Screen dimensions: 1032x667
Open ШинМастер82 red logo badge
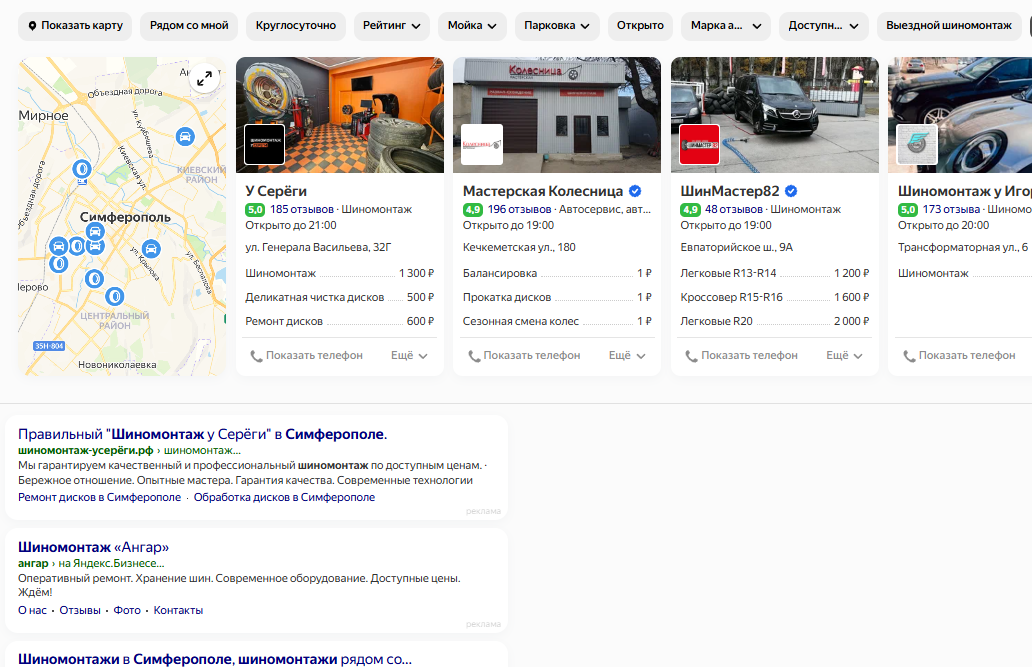(699, 144)
